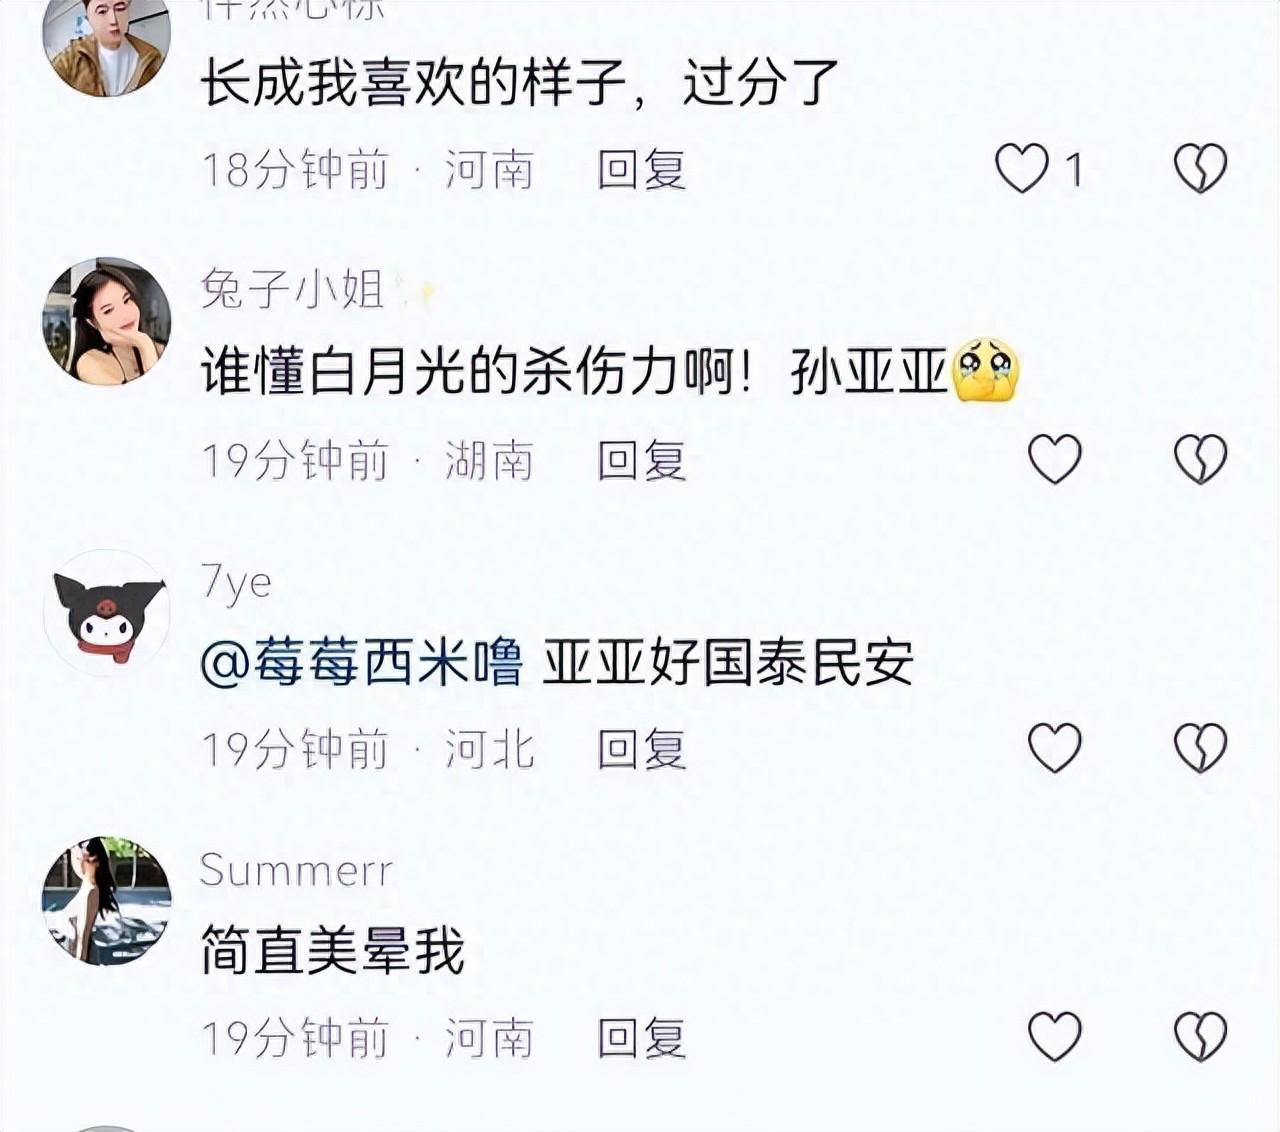Open 7ye's profile via username

click(236, 582)
